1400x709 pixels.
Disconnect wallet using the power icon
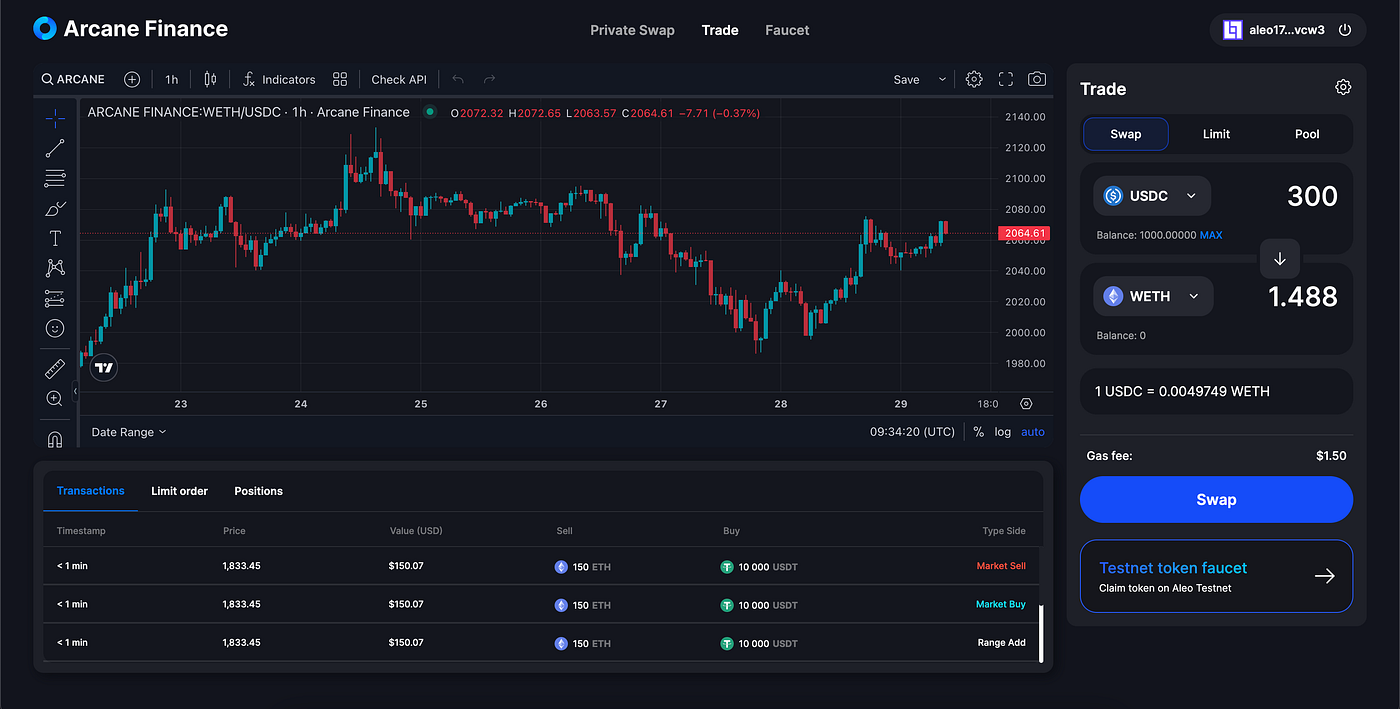point(1345,30)
